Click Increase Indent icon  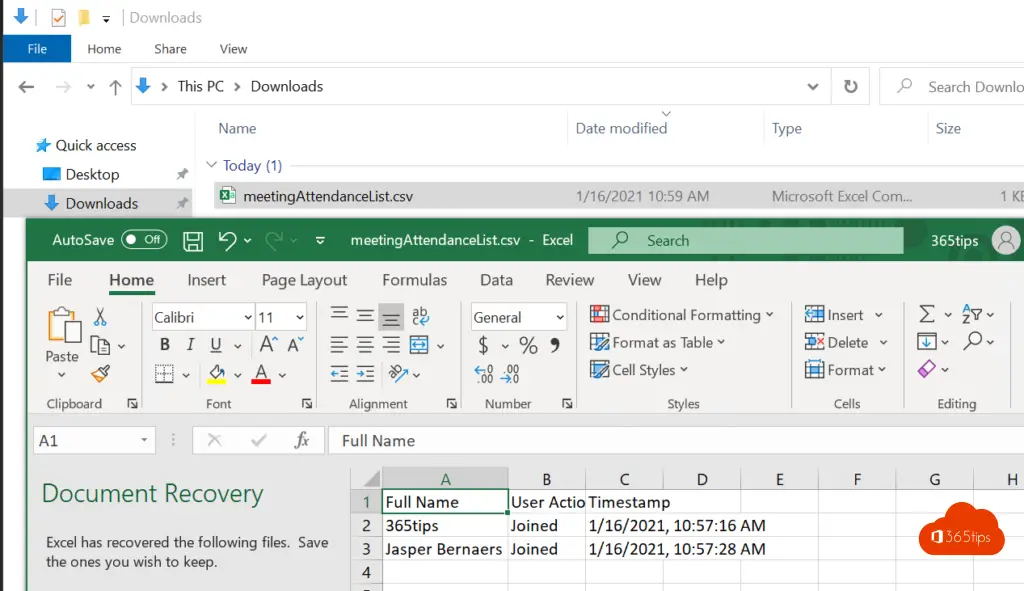pyautogui.click(x=365, y=374)
